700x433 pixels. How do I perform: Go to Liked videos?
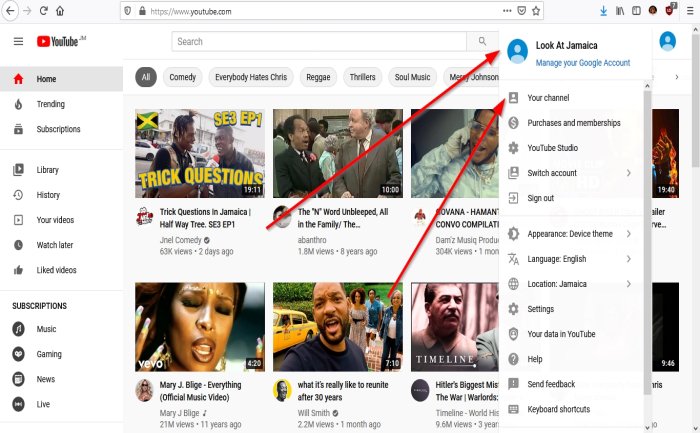click(56, 270)
